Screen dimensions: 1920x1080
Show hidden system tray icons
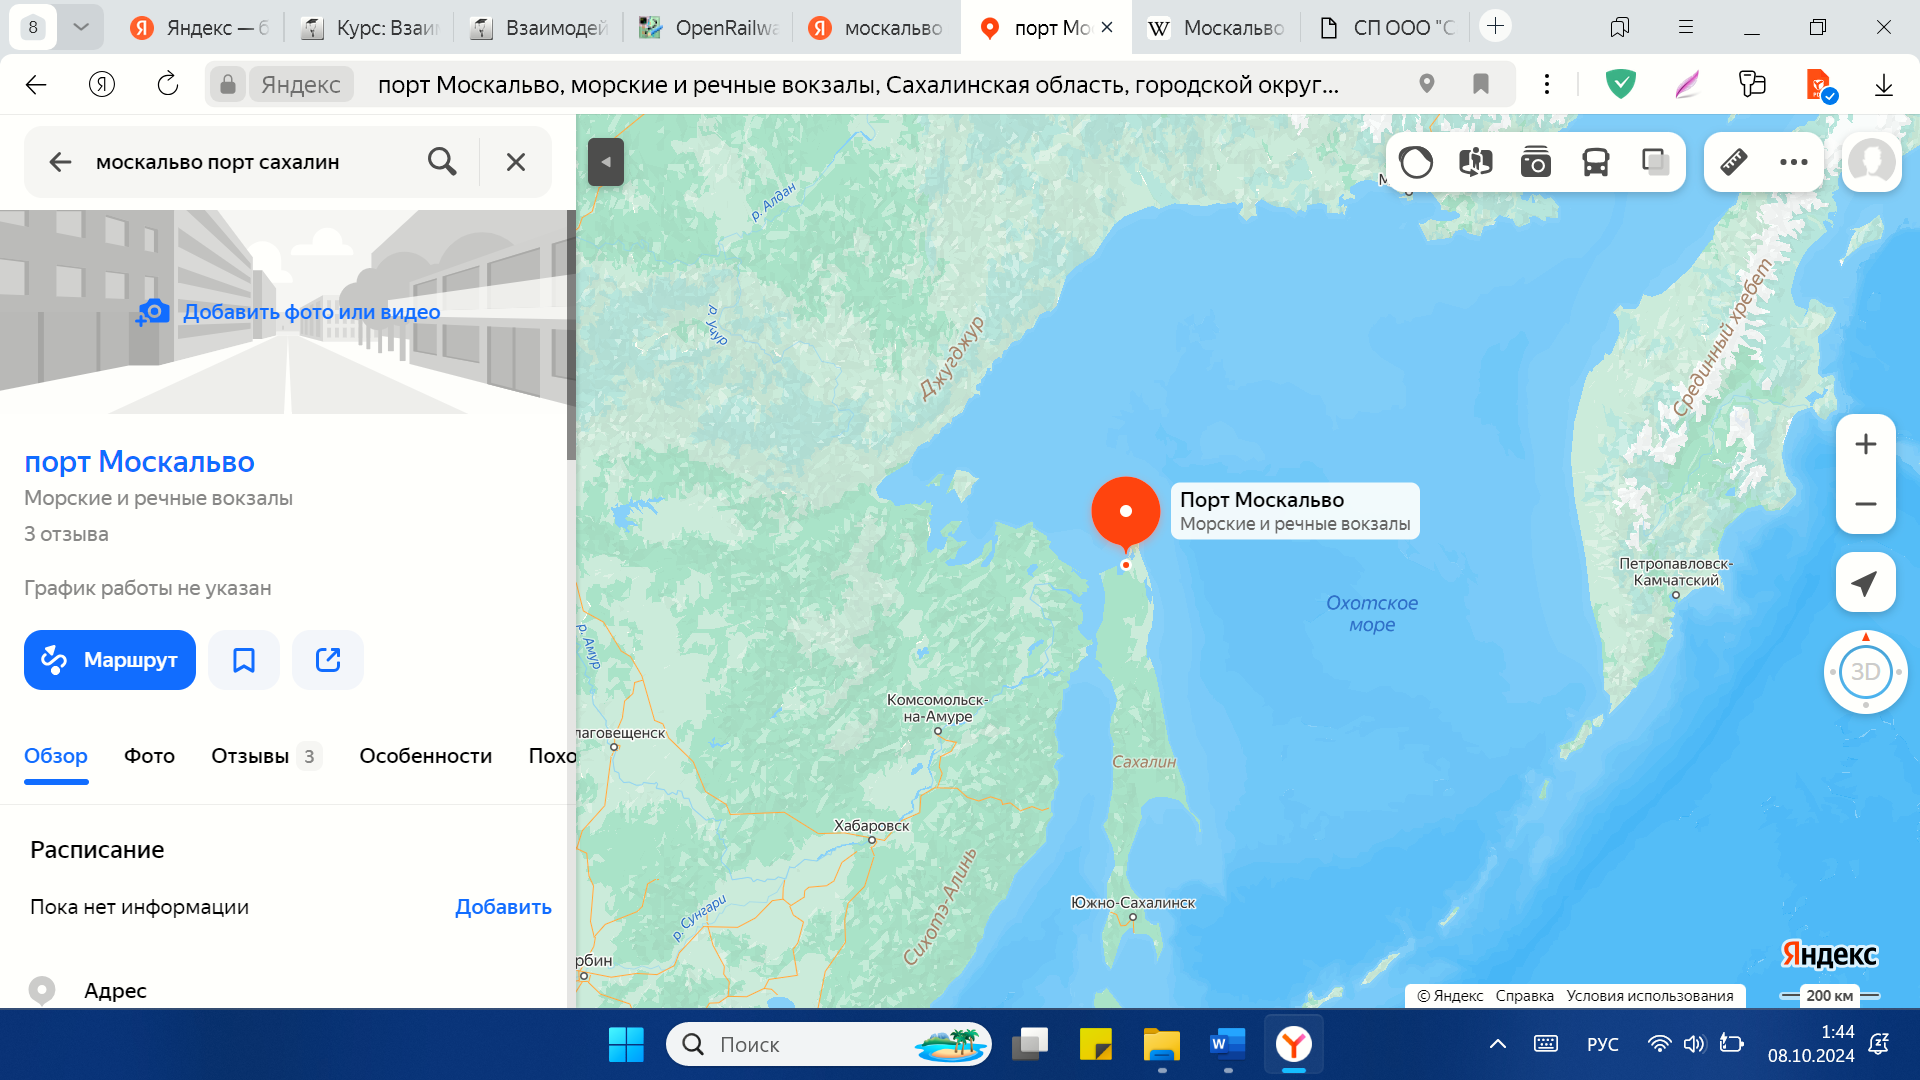click(1497, 1045)
